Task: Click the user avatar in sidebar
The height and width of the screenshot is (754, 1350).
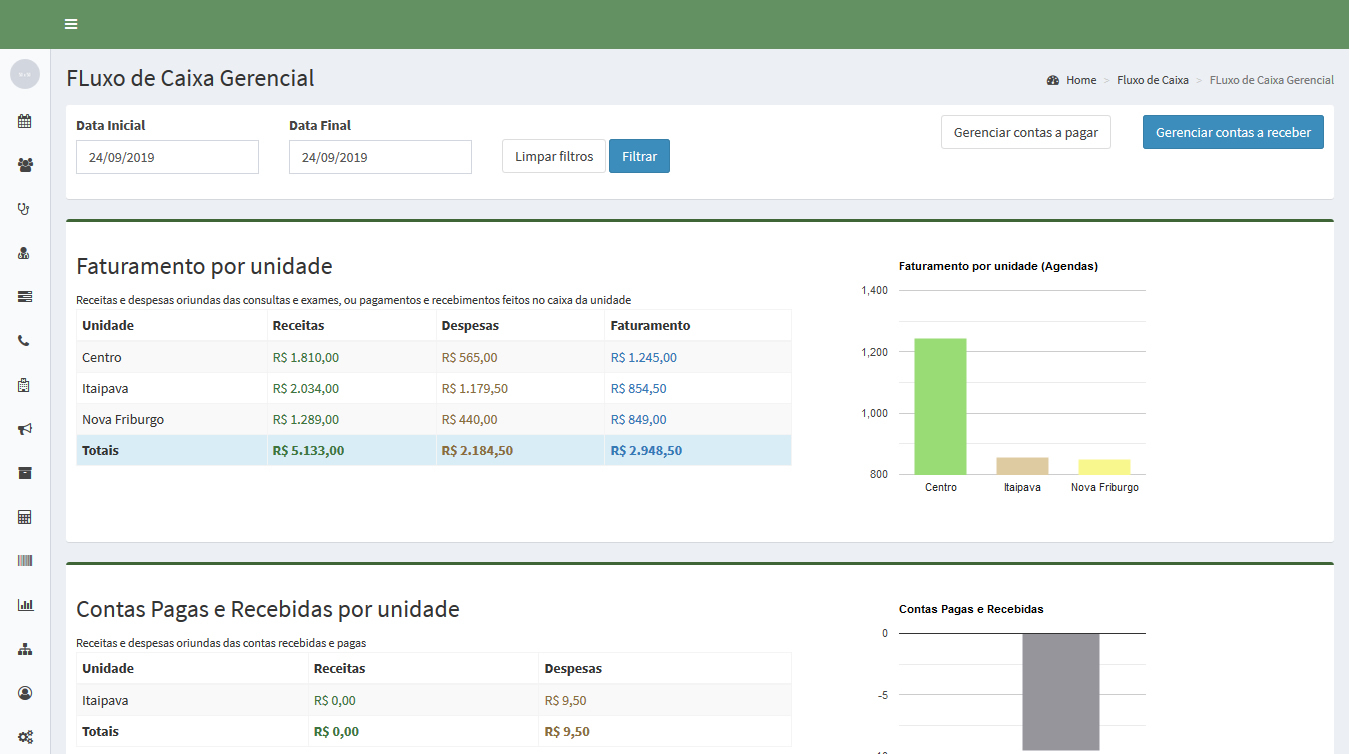Action: click(x=25, y=74)
